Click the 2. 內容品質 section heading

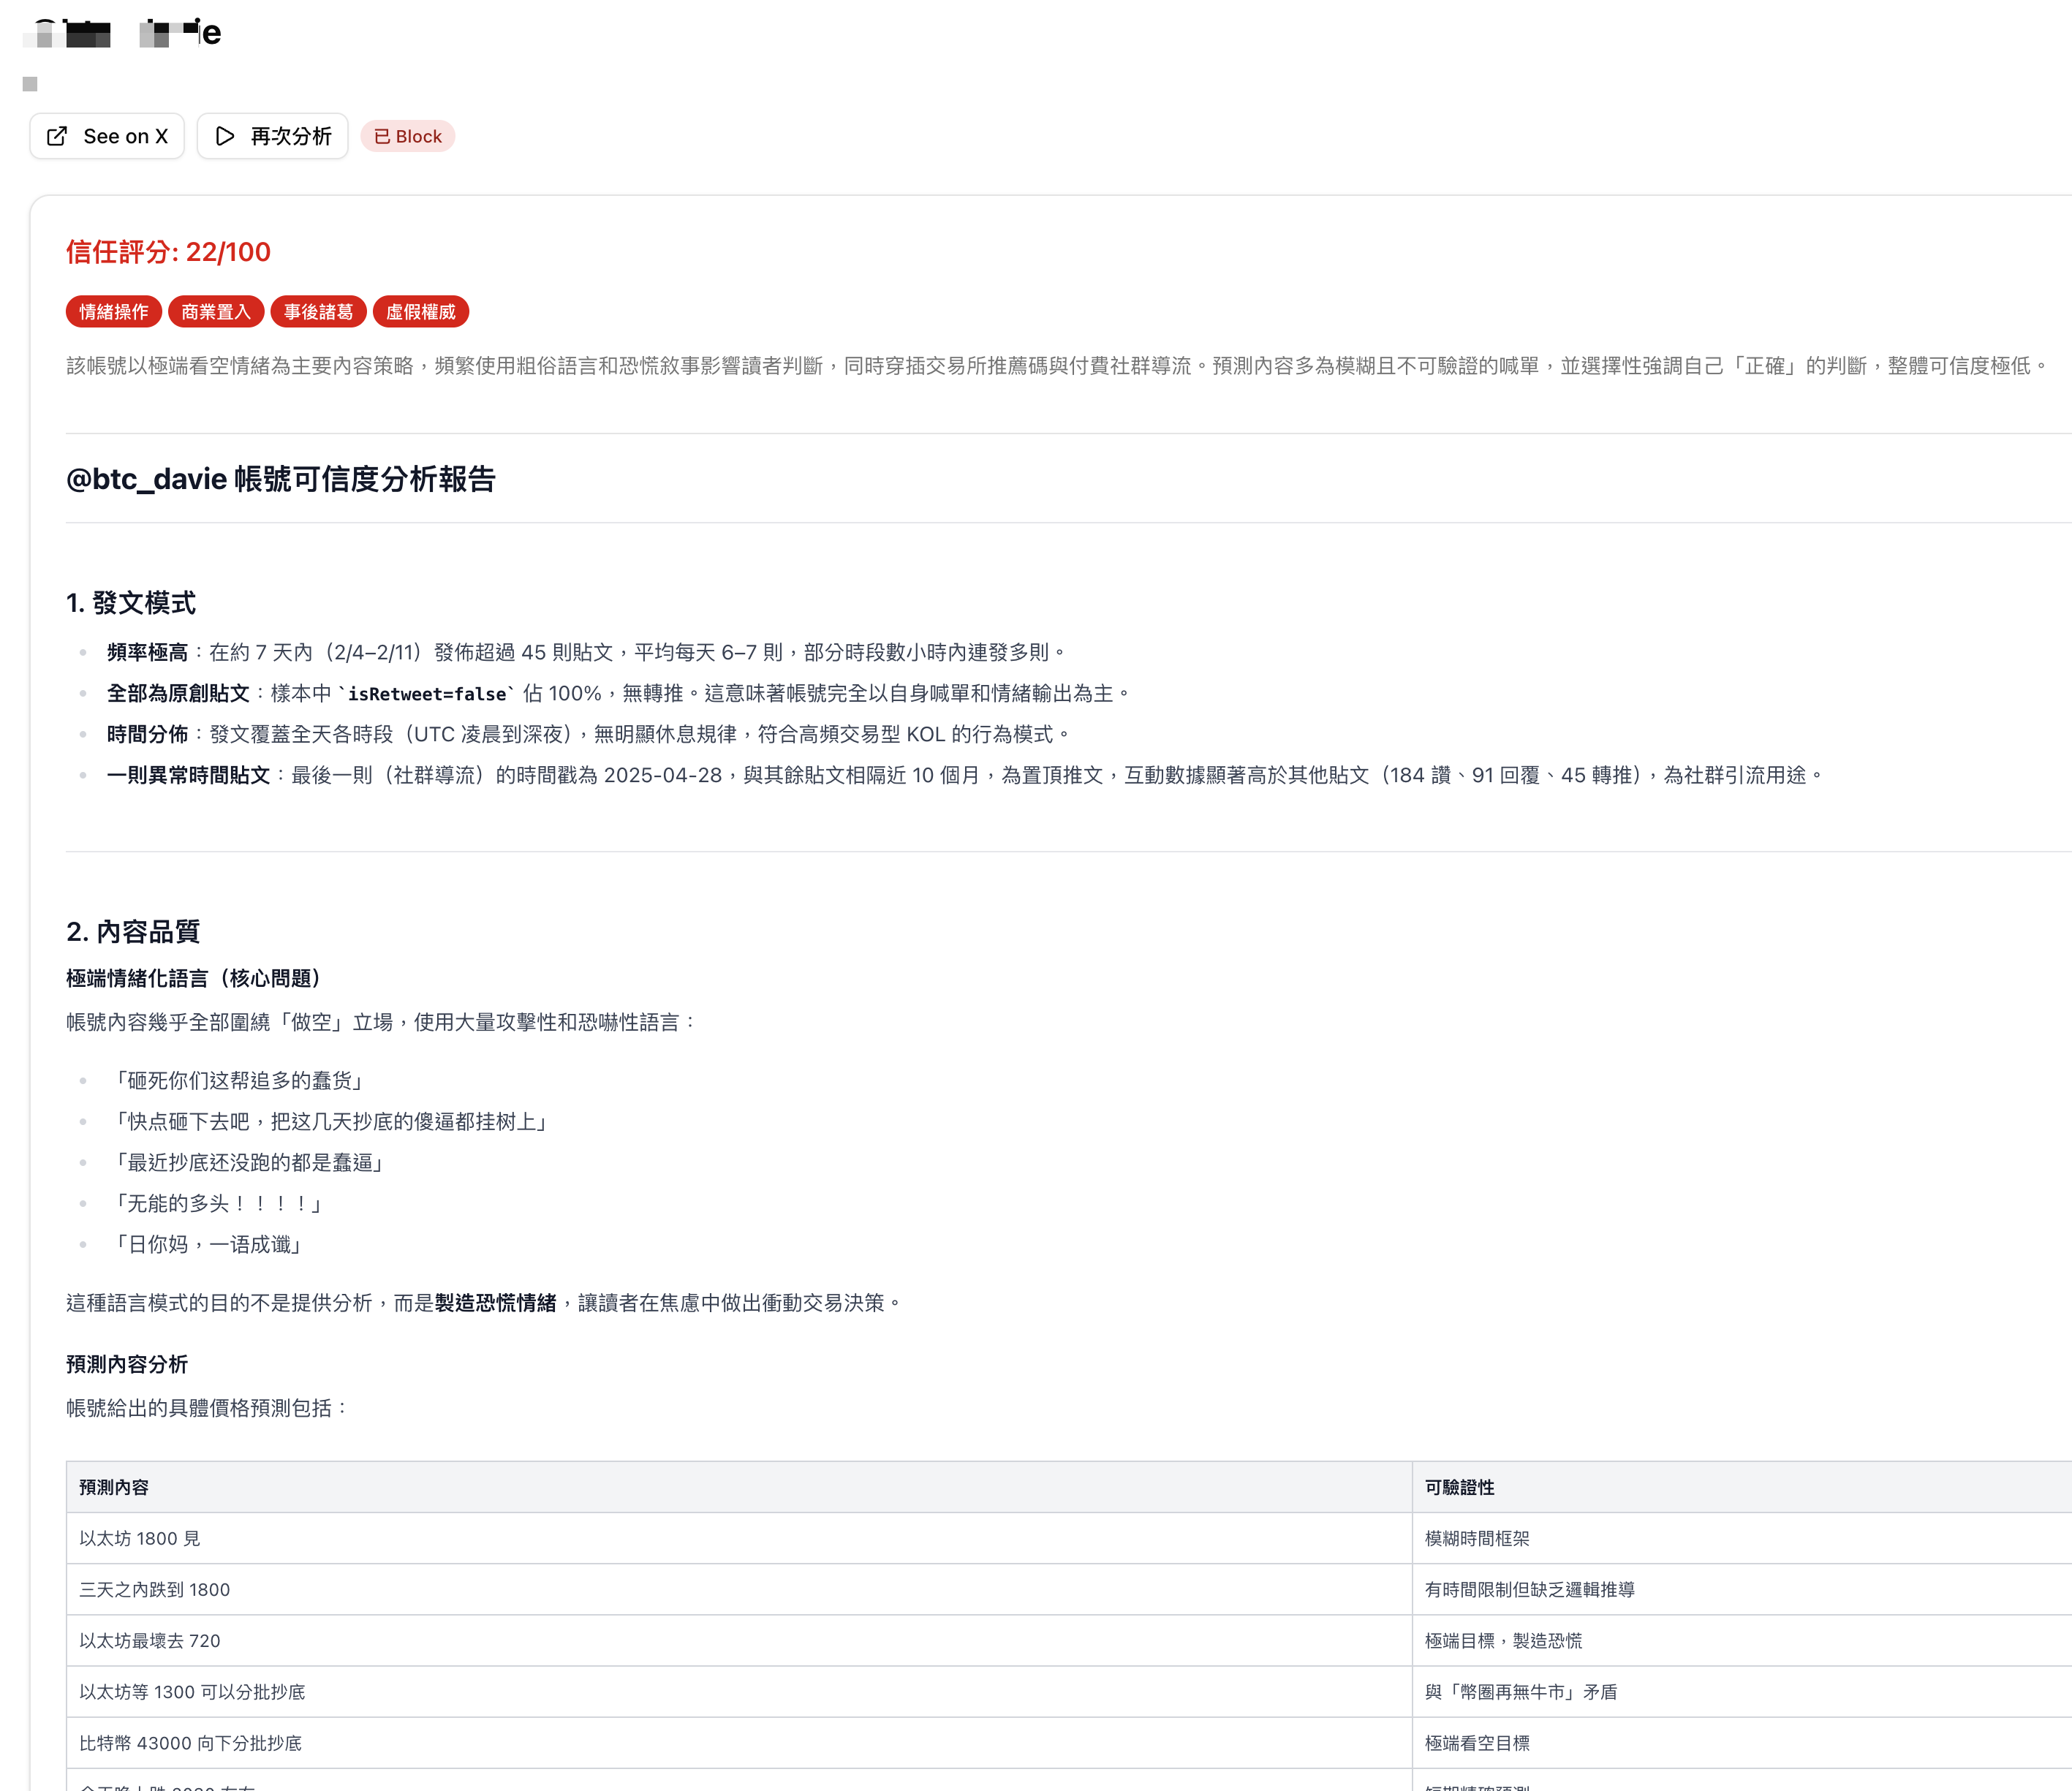tap(132, 932)
